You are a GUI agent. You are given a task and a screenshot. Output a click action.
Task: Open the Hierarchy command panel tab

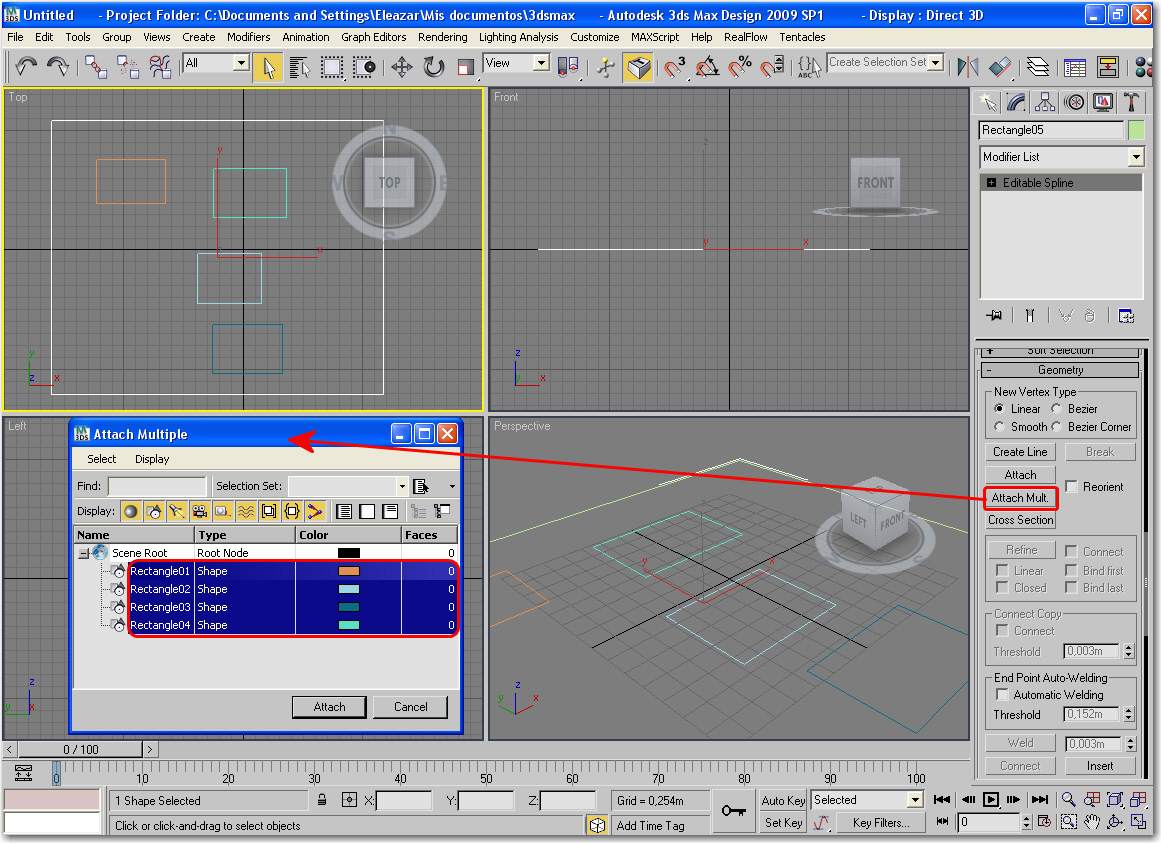[x=1045, y=102]
